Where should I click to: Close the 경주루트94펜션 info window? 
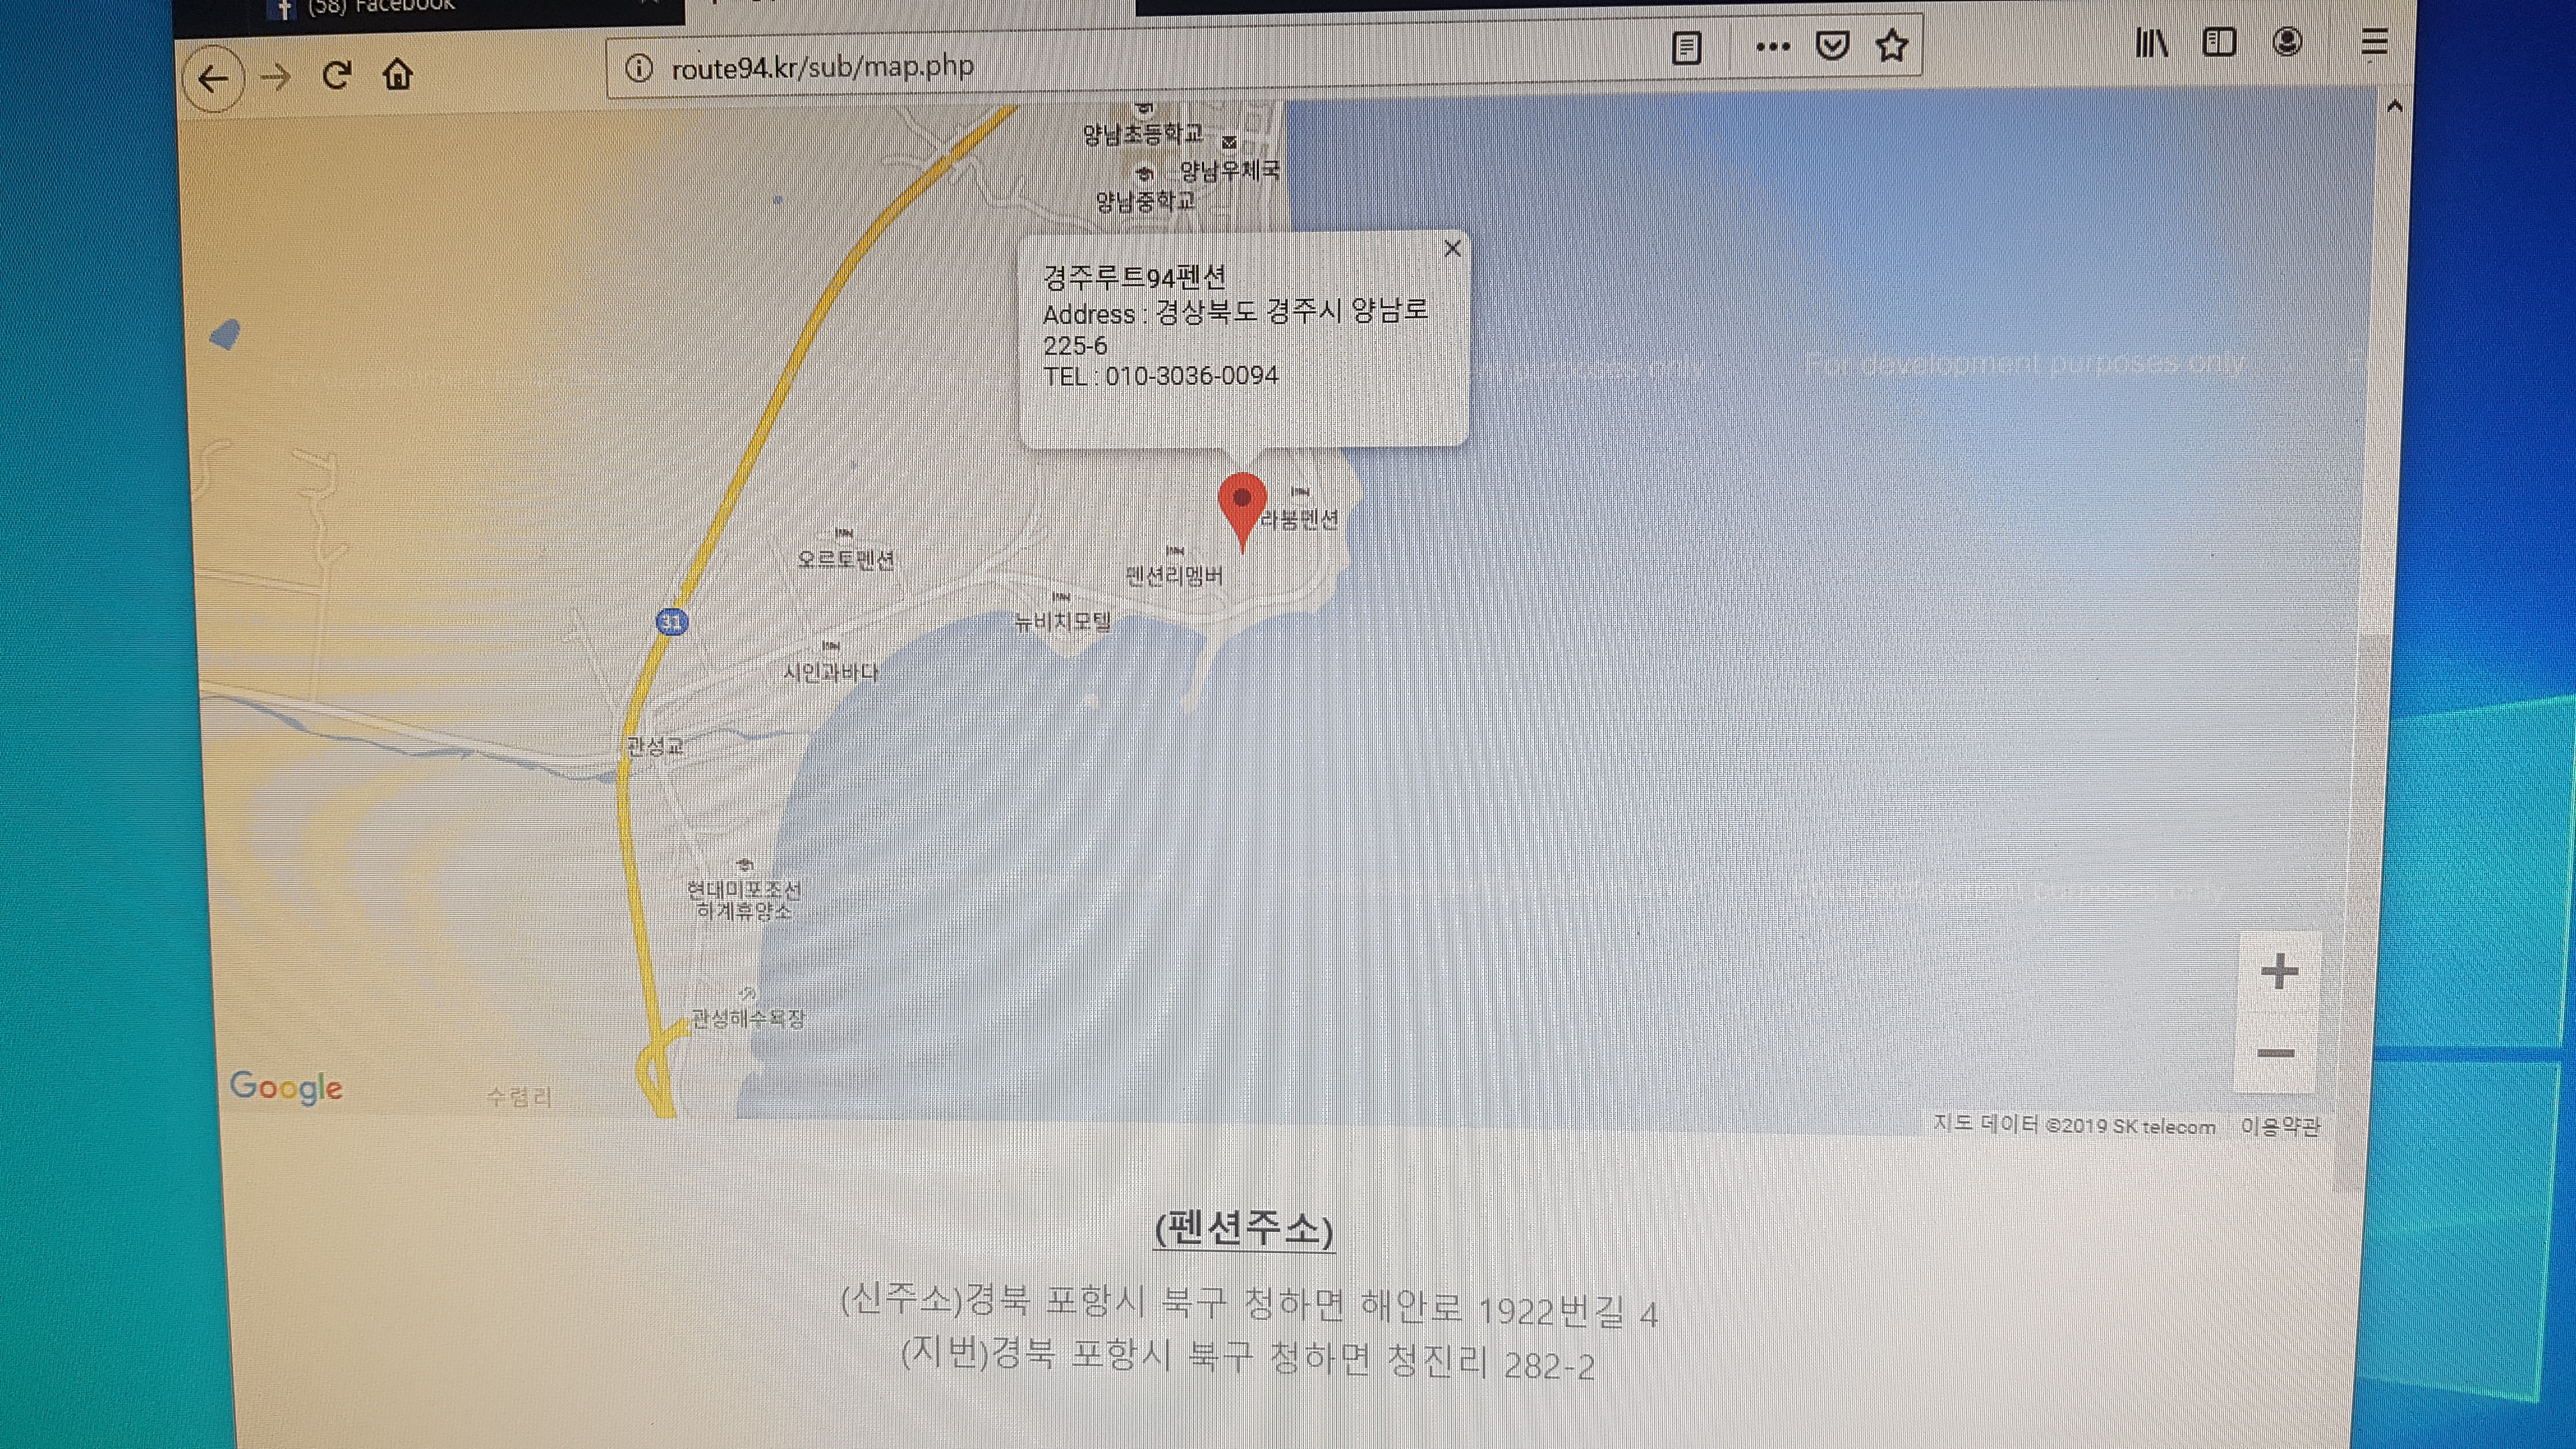point(1453,248)
